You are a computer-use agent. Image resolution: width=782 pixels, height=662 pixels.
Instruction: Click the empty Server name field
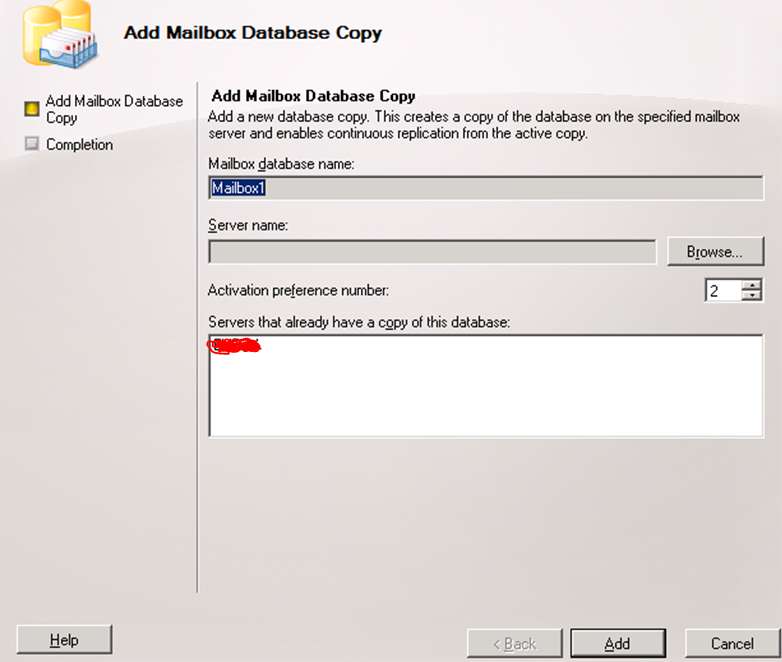click(432, 251)
